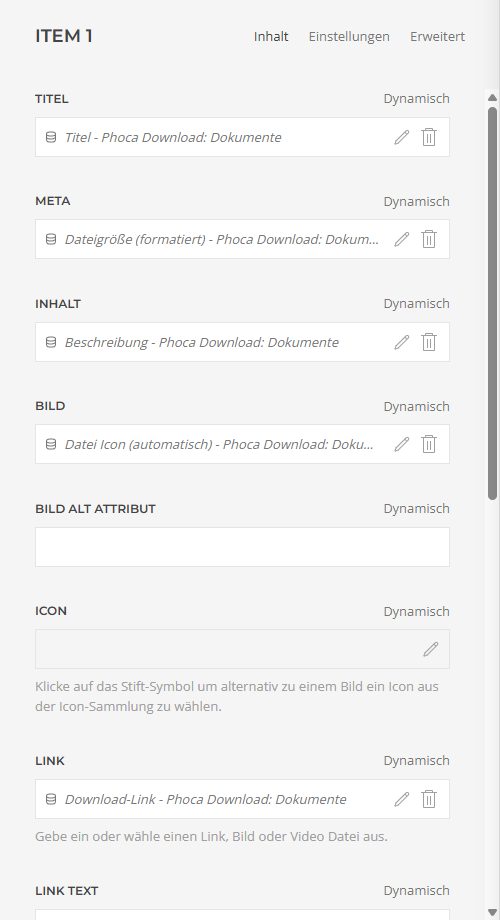Click Dynamisch next to Link Text
The width and height of the screenshot is (500, 920).
coord(417,891)
